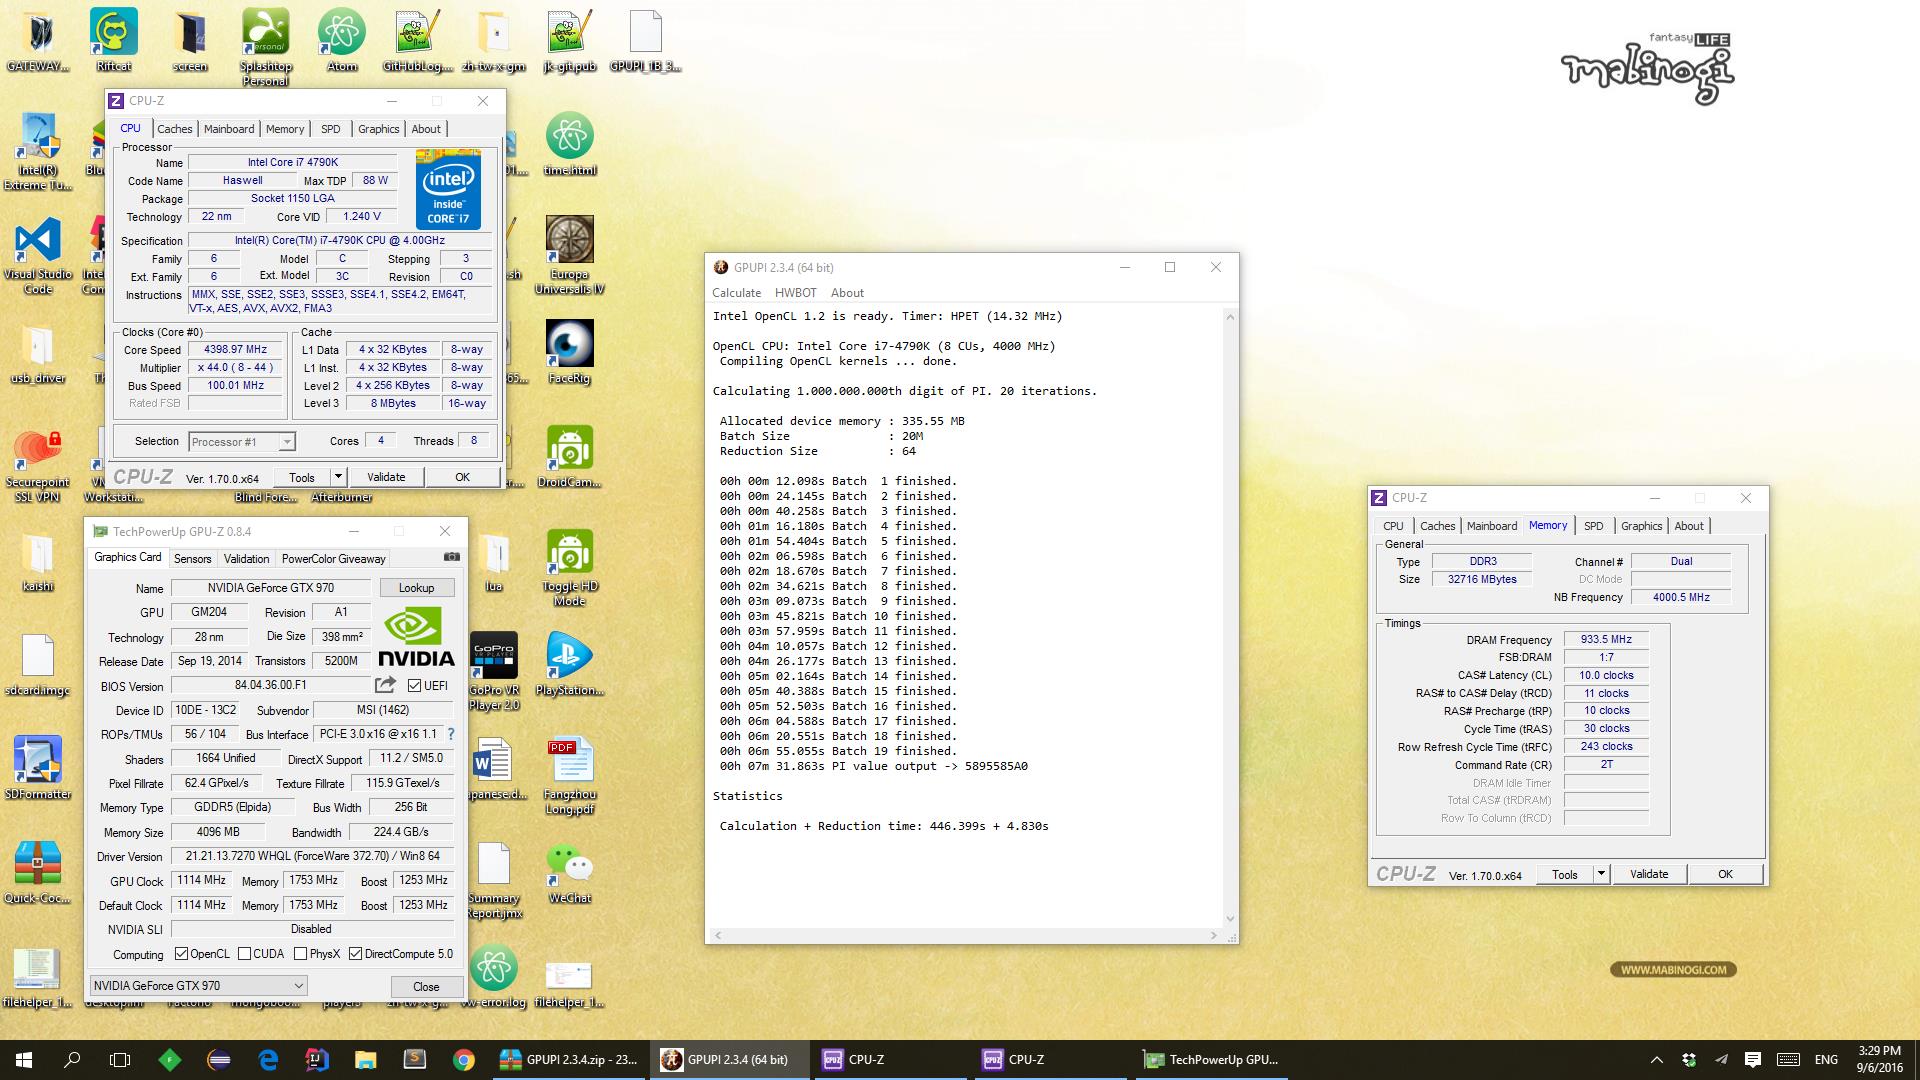Open the Splashtop Personal desktop shortcut
Image resolution: width=1920 pixels, height=1080 pixels.
pyautogui.click(x=265, y=47)
